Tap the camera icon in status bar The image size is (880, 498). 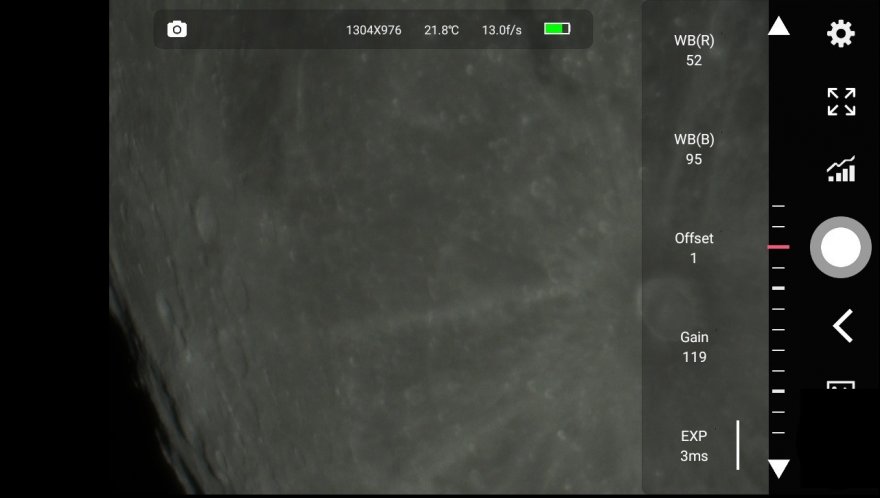coord(177,30)
